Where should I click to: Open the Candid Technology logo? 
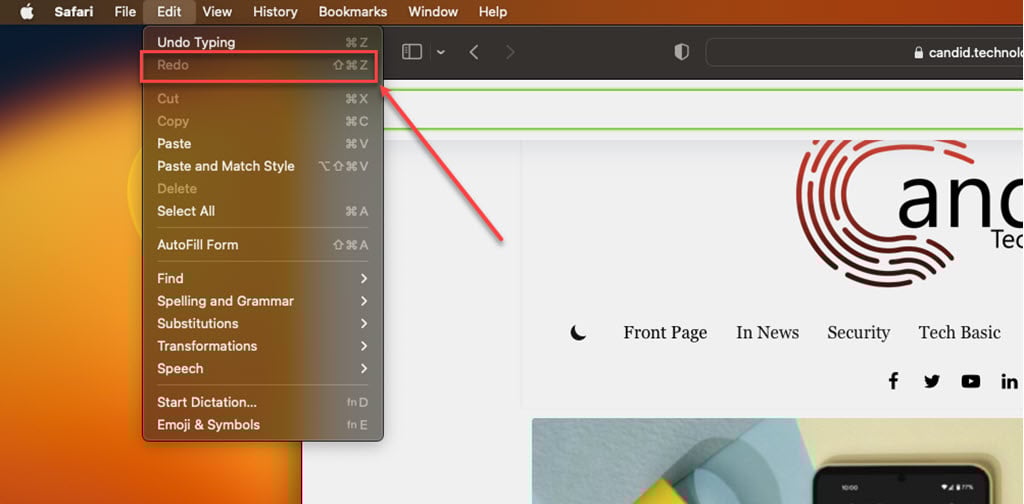[909, 213]
